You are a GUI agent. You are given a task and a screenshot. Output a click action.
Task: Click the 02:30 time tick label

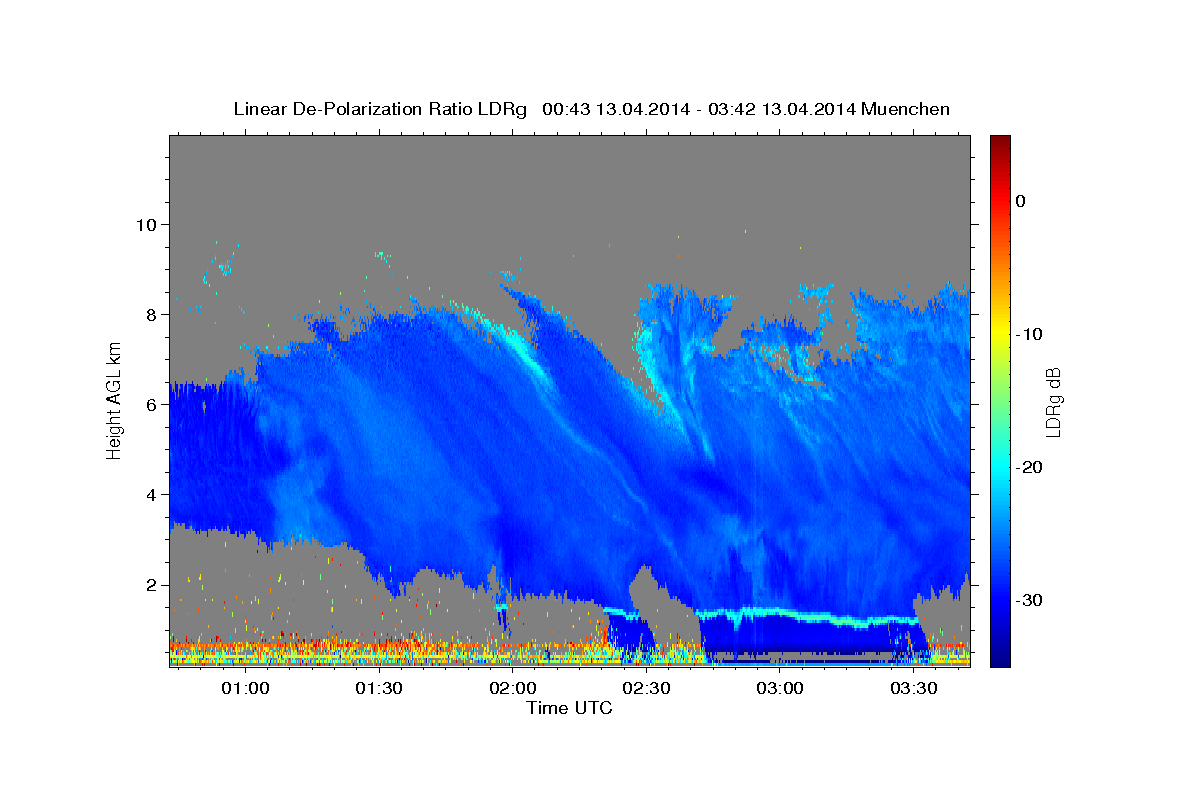coord(646,689)
